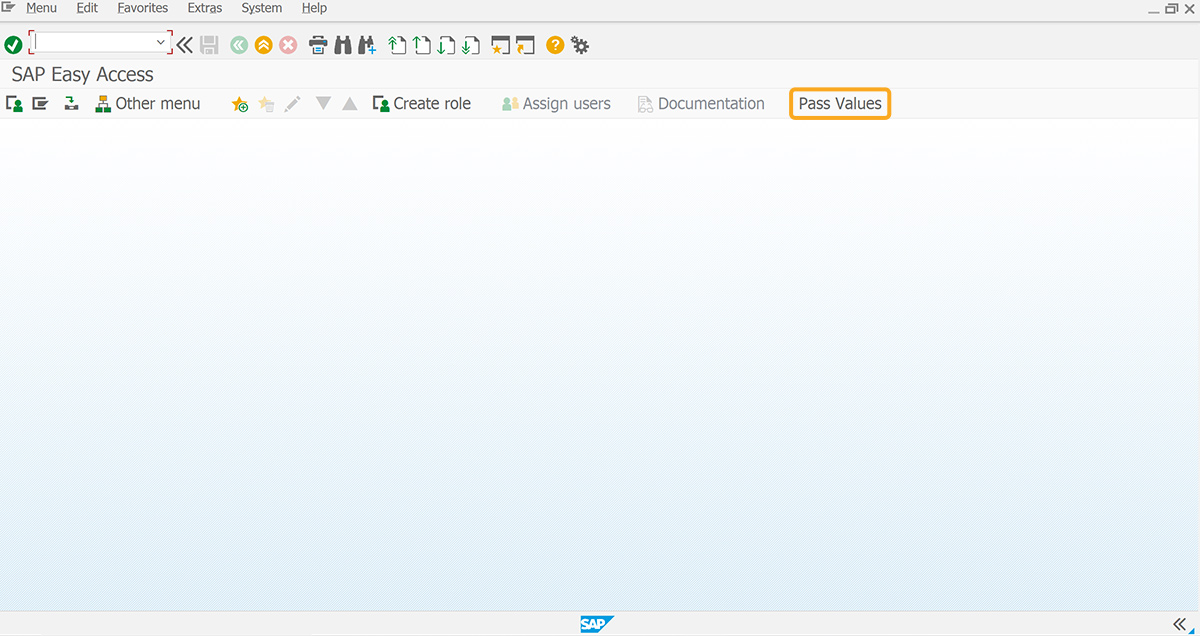Expand status bar with double chevron

click(x=1179, y=624)
